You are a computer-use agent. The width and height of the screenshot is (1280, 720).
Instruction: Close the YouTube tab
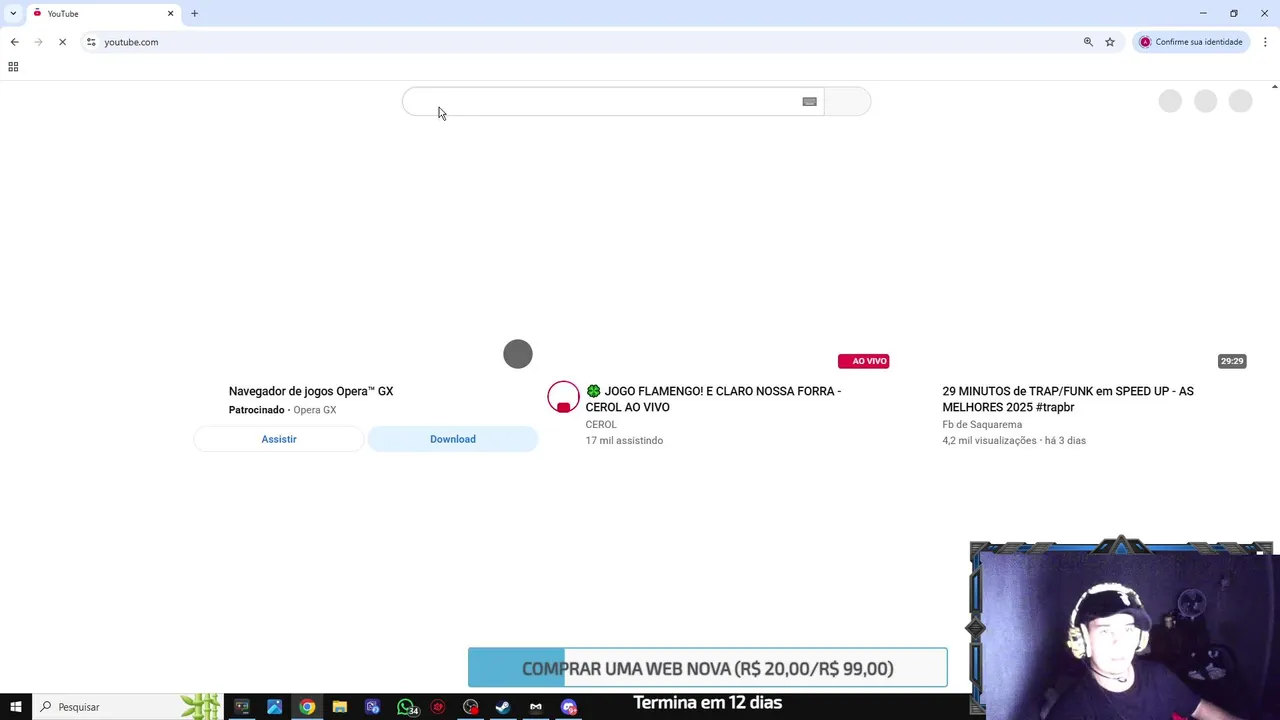coord(170,14)
